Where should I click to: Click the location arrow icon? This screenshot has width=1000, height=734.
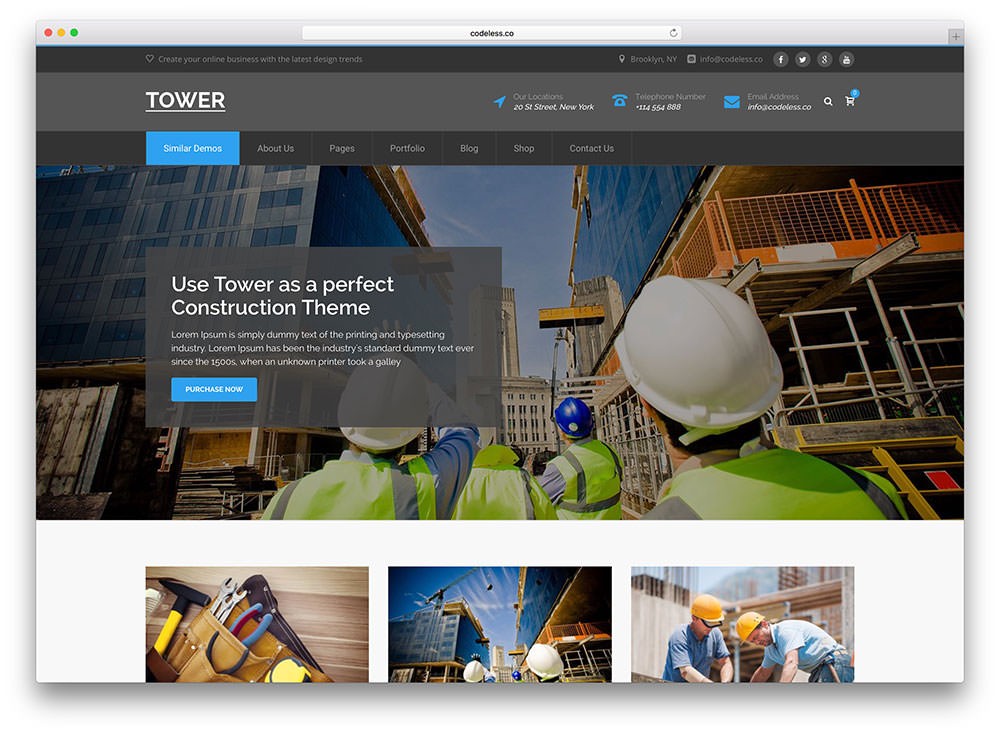click(x=499, y=101)
